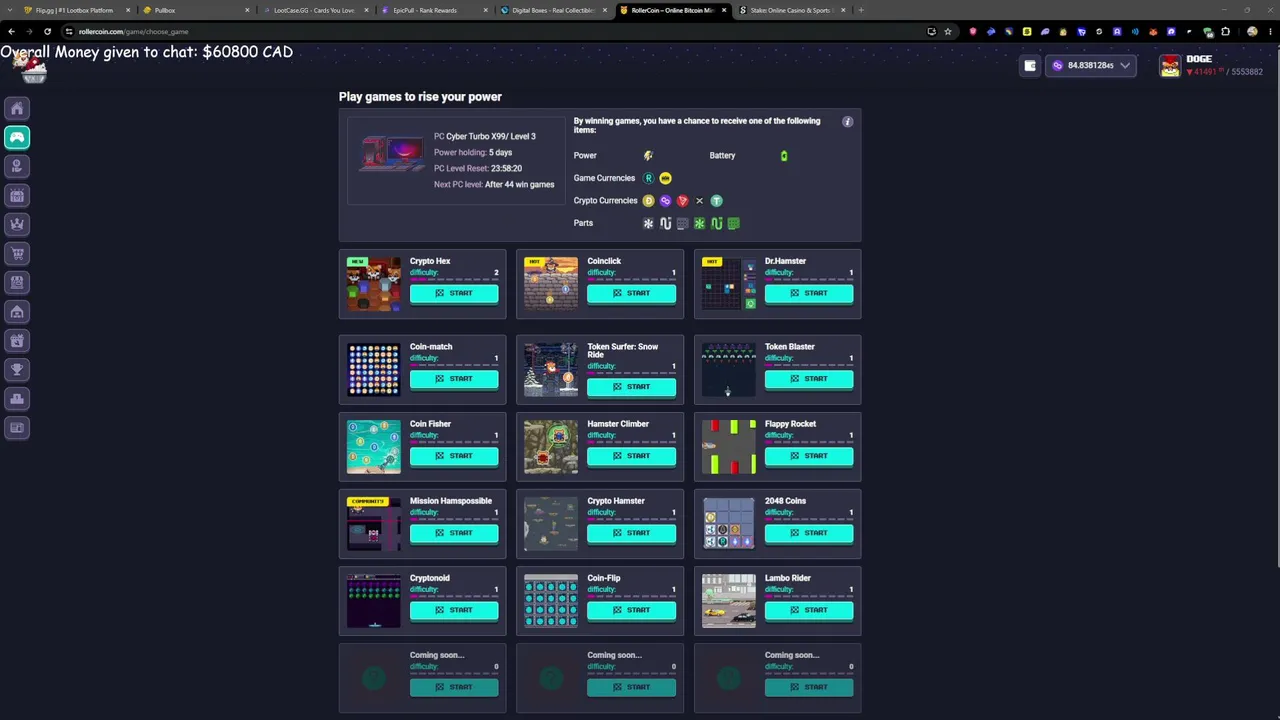This screenshot has height=720, width=1280.
Task: Click the Coin-match game thumbnail
Action: [x=374, y=370]
